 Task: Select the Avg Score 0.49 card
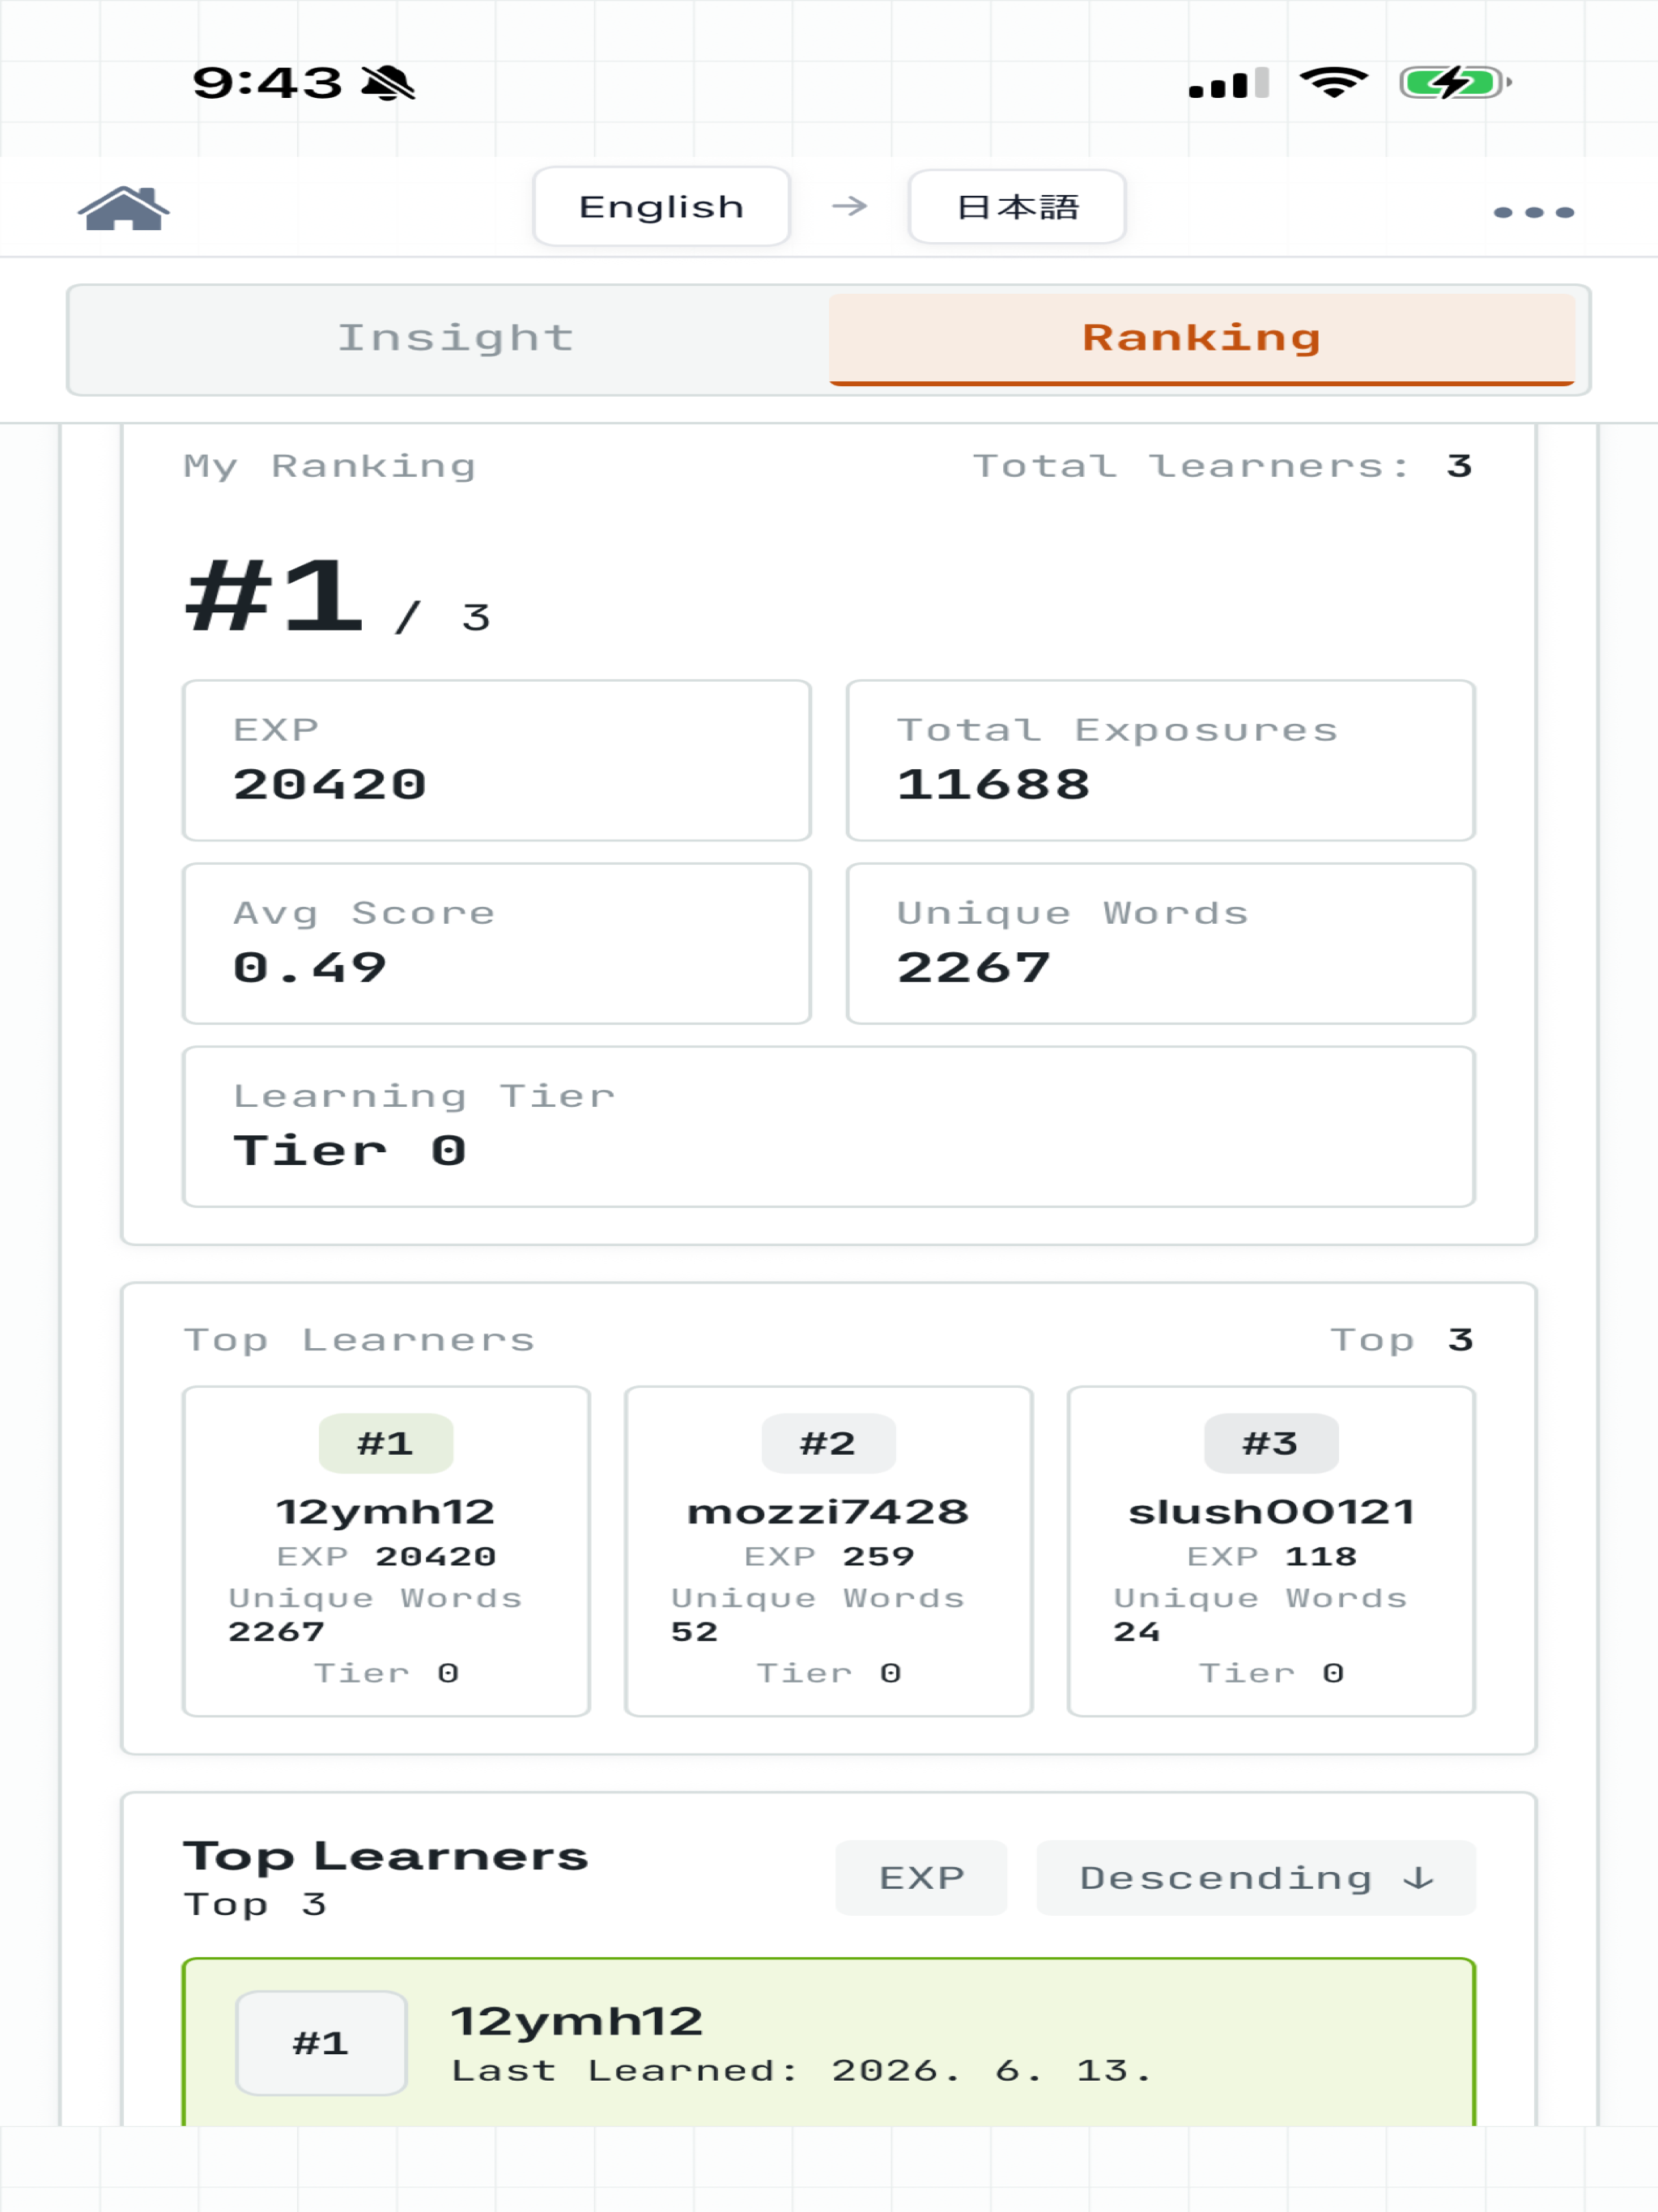click(496, 943)
